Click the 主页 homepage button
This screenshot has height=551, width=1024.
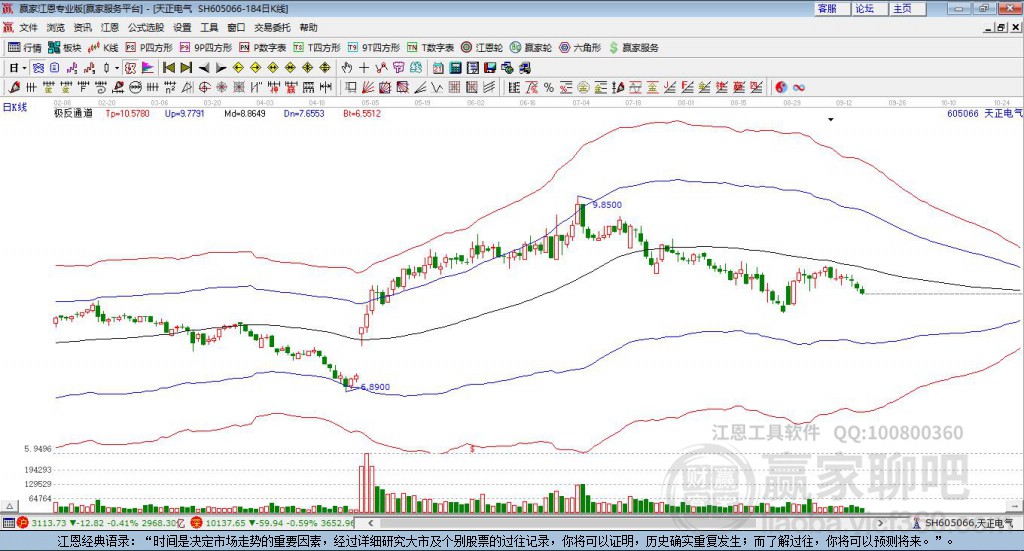tap(907, 8)
